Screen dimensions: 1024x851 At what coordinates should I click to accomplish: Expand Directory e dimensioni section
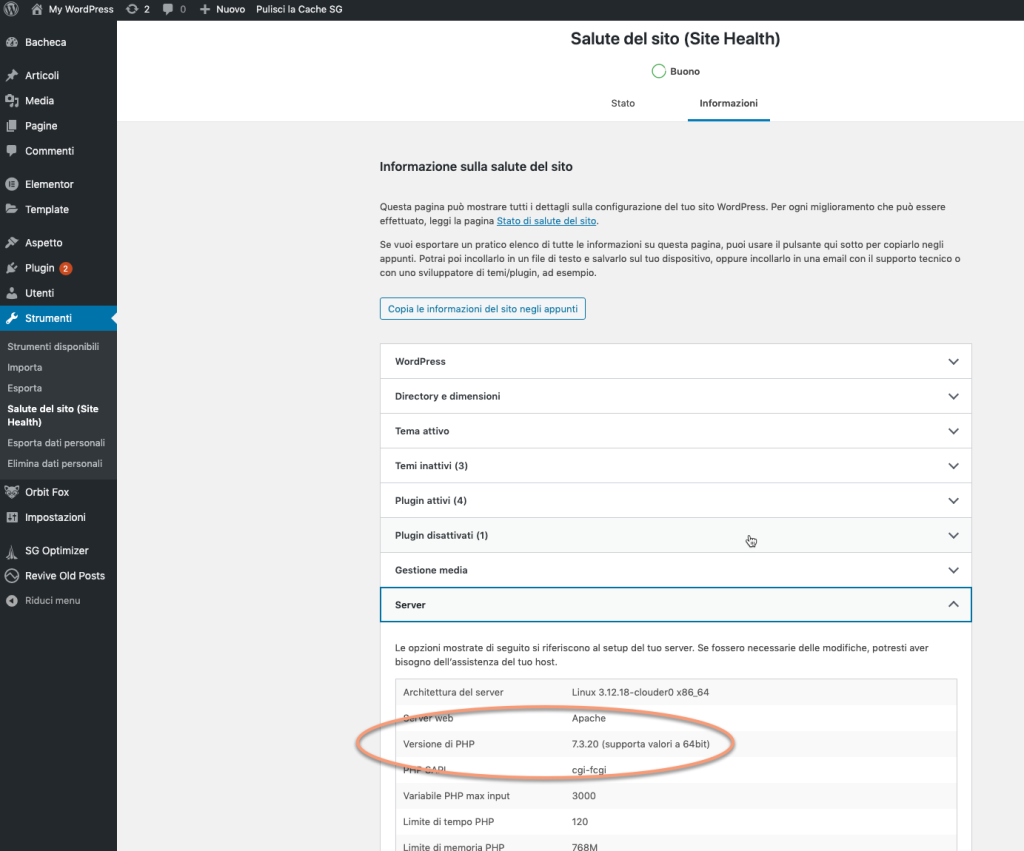(x=675, y=396)
